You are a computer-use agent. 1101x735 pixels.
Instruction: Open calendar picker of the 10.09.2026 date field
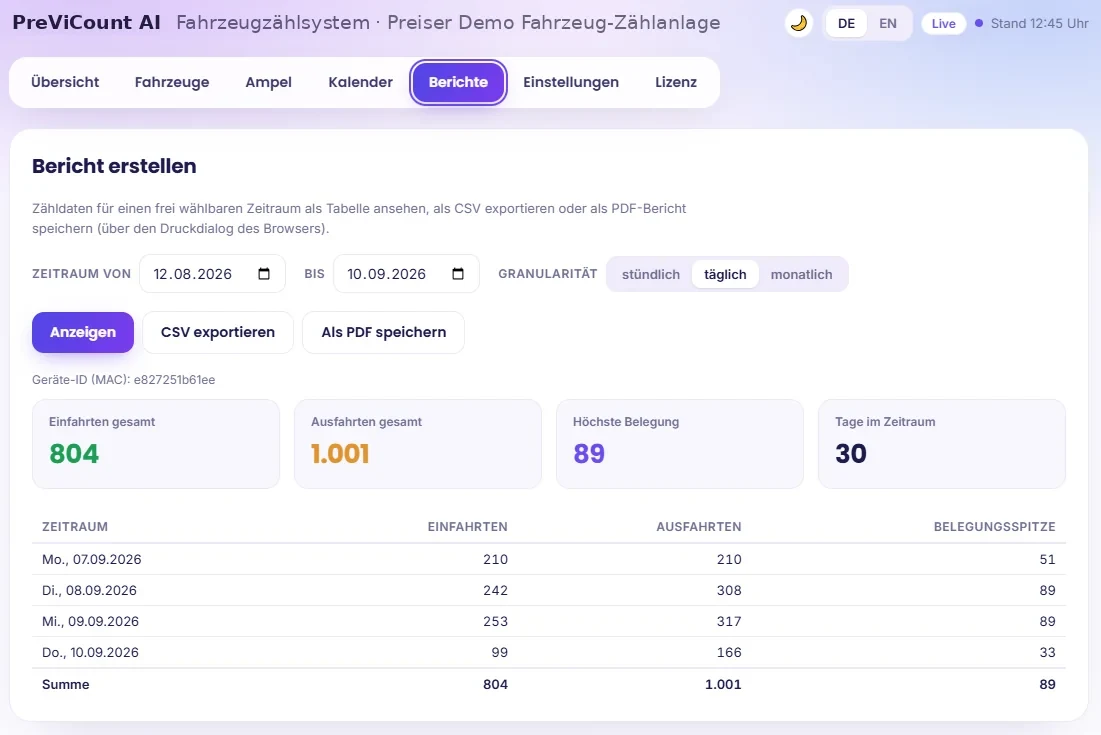pos(458,274)
